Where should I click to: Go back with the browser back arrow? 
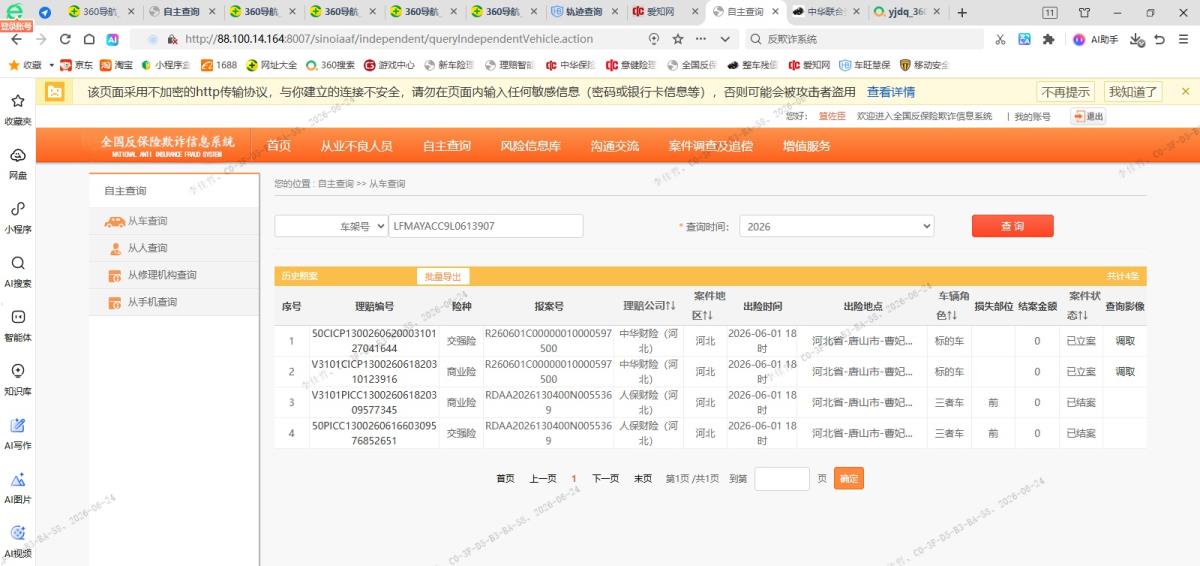[15, 39]
